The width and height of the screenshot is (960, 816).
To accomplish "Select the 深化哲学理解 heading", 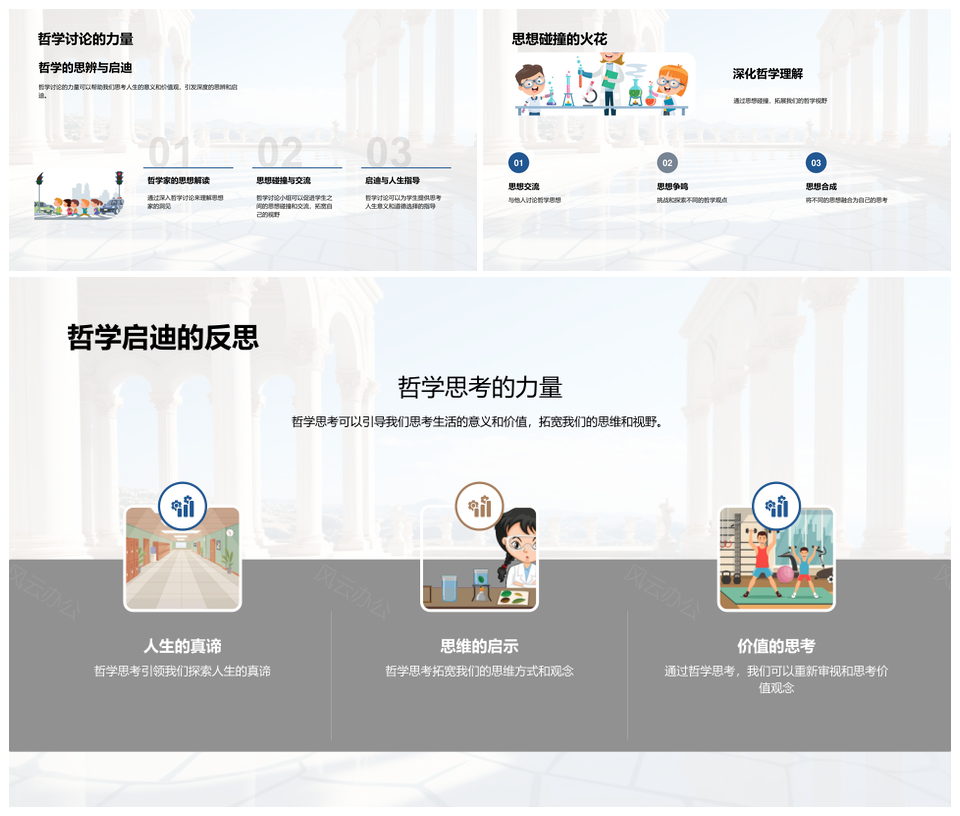I will (767, 74).
